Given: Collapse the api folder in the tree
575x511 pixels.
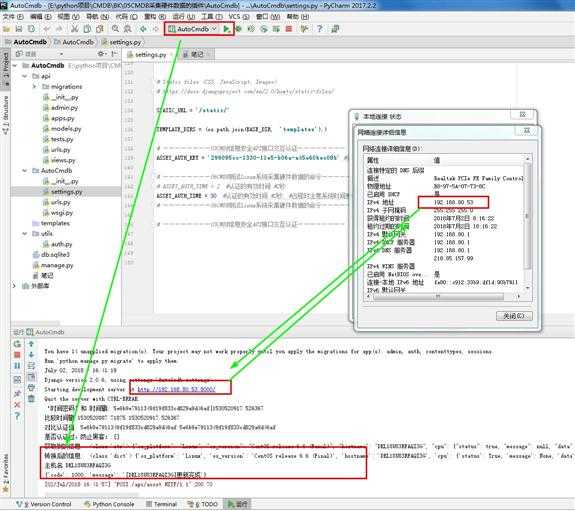Looking at the screenshot, I should (x=25, y=76).
